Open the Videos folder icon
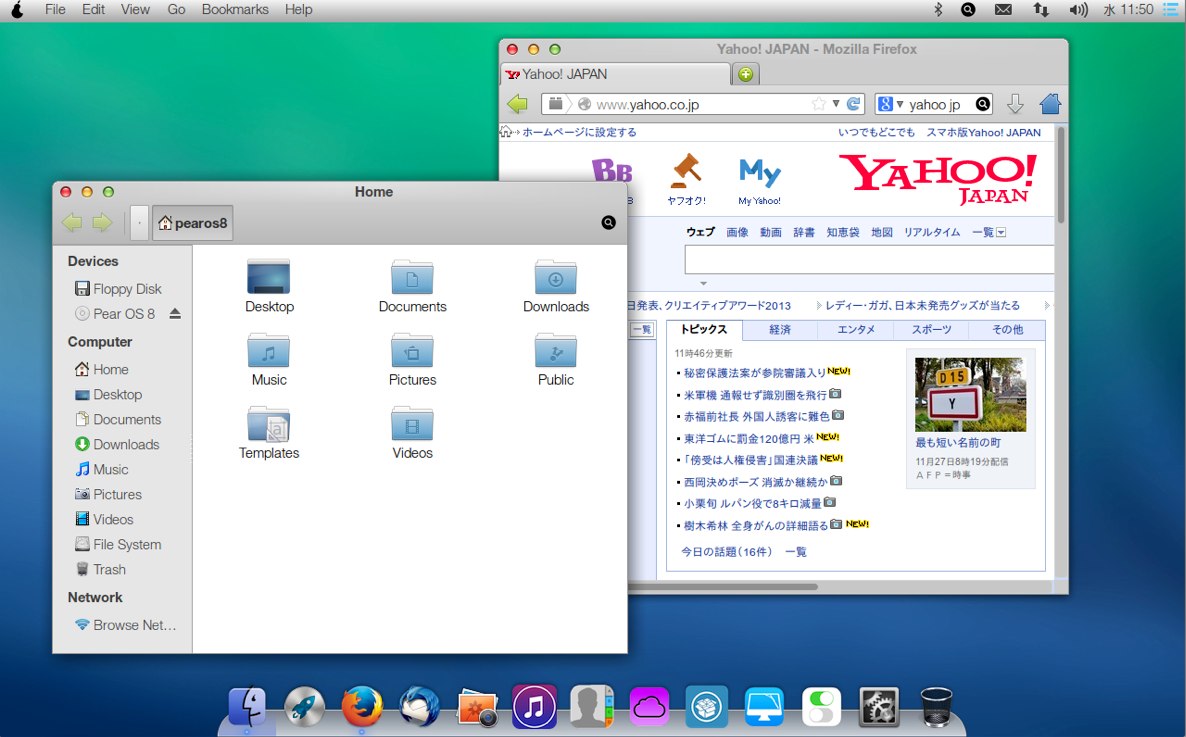 tap(412, 424)
